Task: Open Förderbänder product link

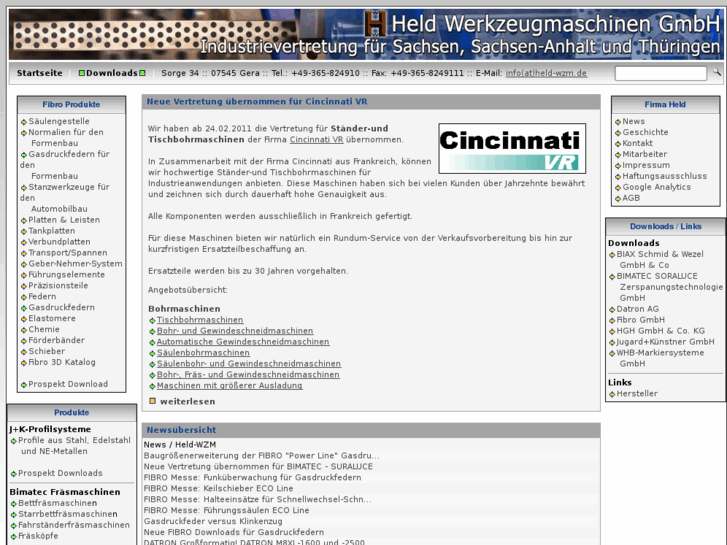Action: [57, 340]
